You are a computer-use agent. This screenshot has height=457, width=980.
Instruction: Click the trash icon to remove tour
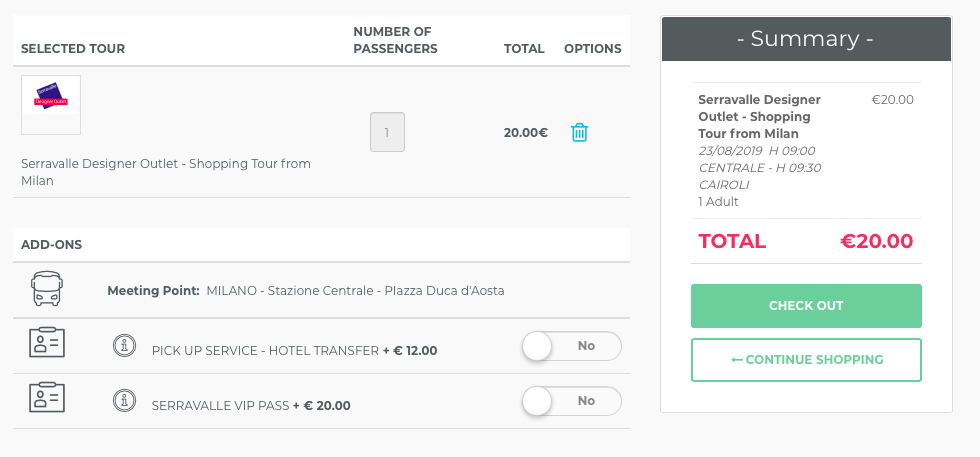coord(579,133)
